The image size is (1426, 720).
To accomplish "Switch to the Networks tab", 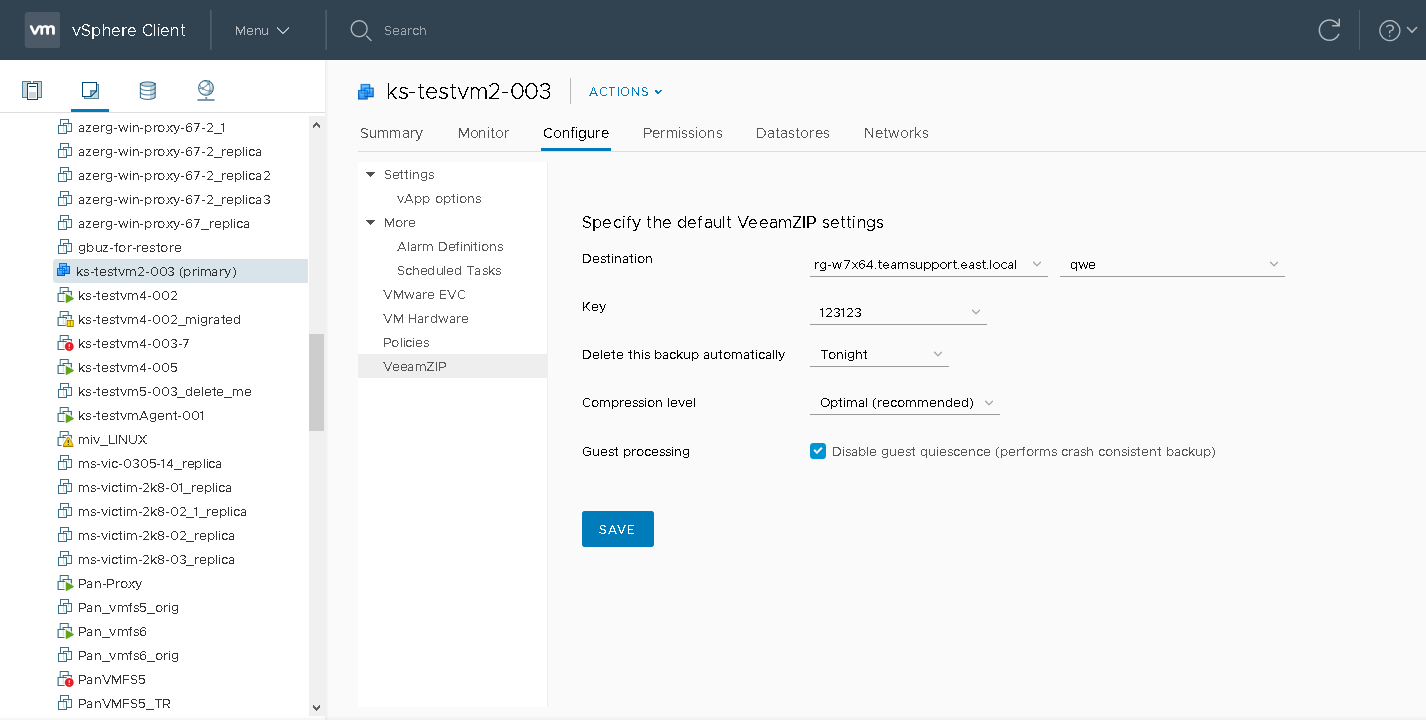I will (x=896, y=133).
